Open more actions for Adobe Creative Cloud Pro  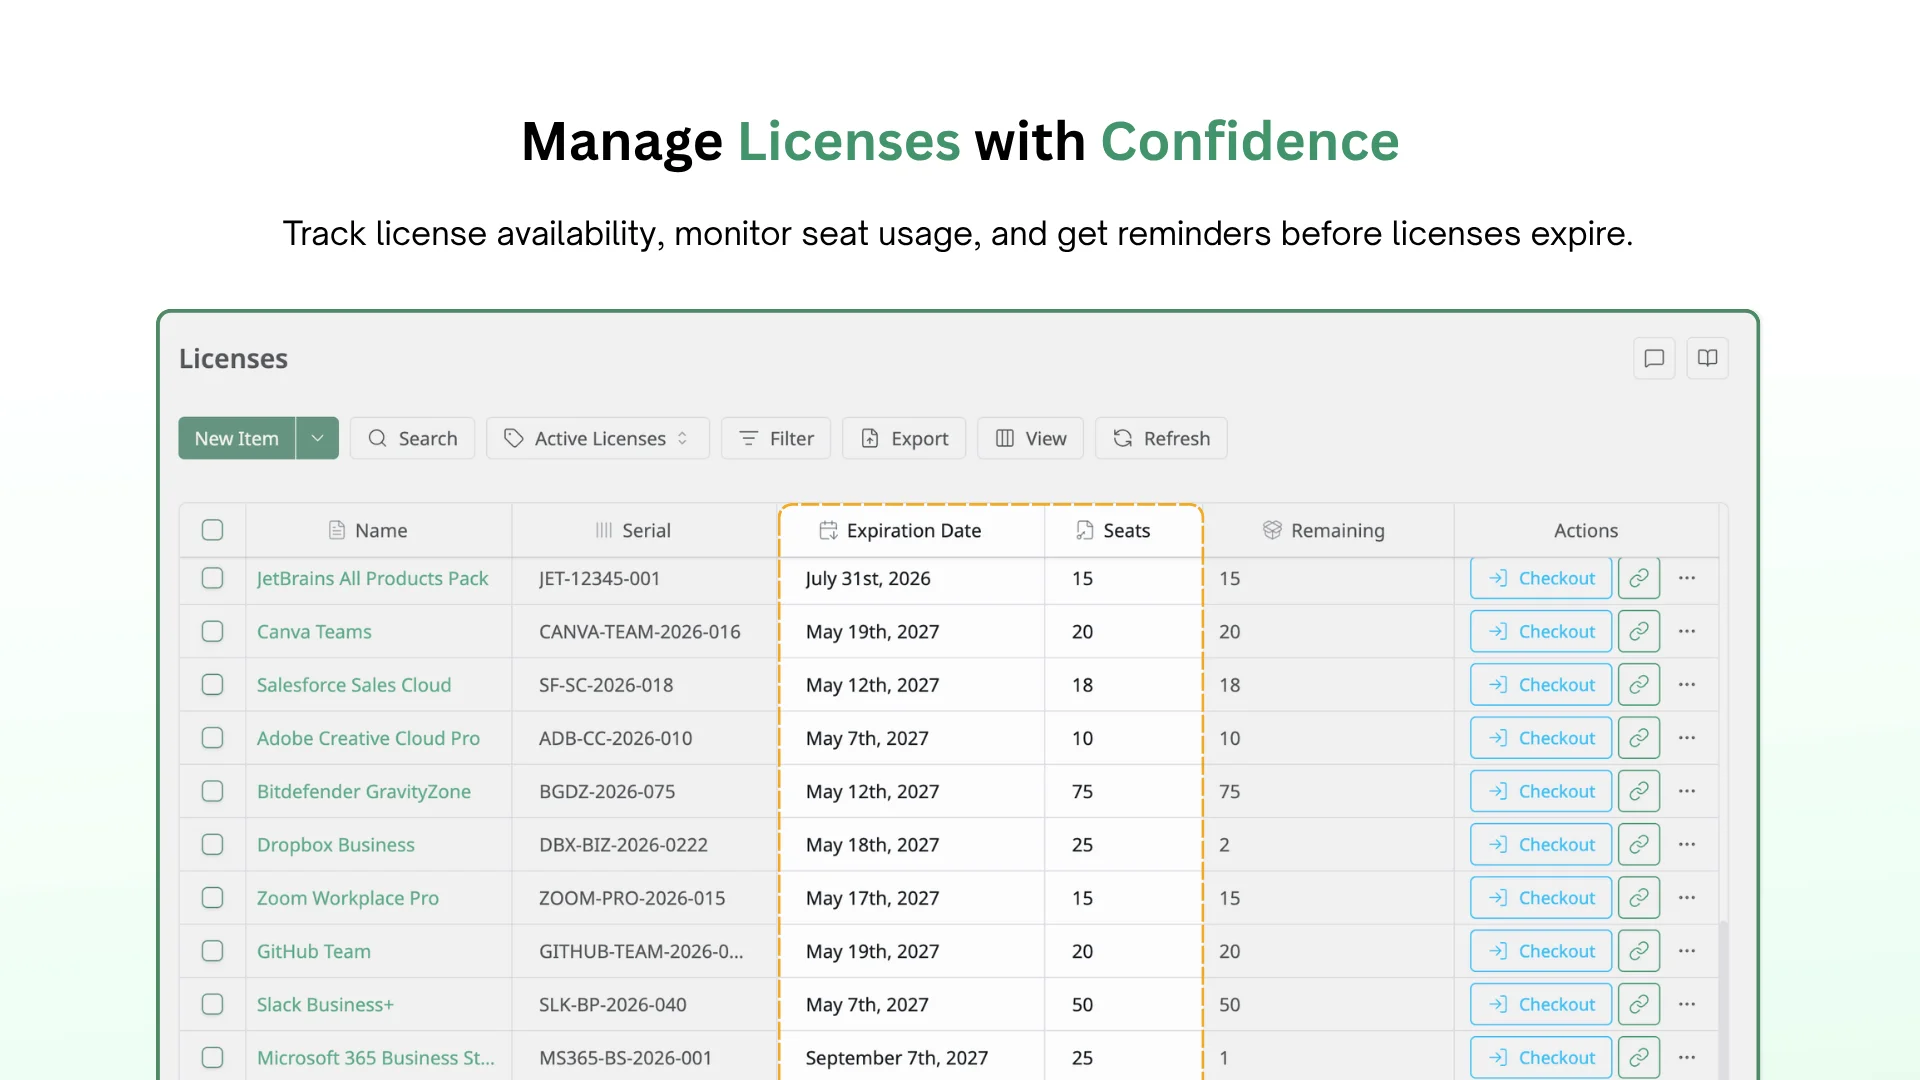(1687, 738)
